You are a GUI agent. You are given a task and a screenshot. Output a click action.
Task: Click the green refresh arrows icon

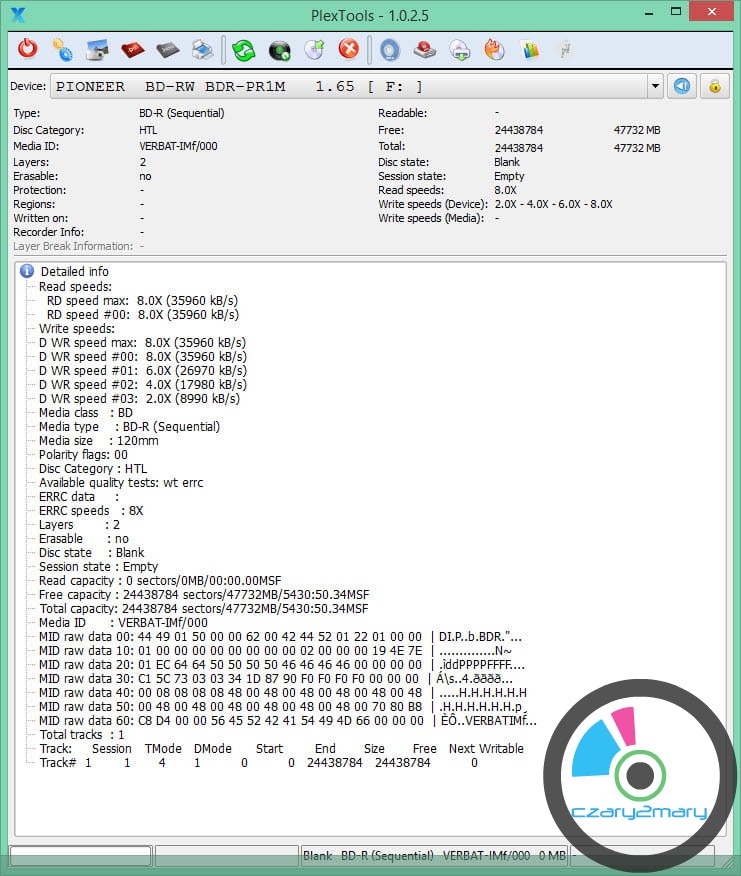pos(244,49)
